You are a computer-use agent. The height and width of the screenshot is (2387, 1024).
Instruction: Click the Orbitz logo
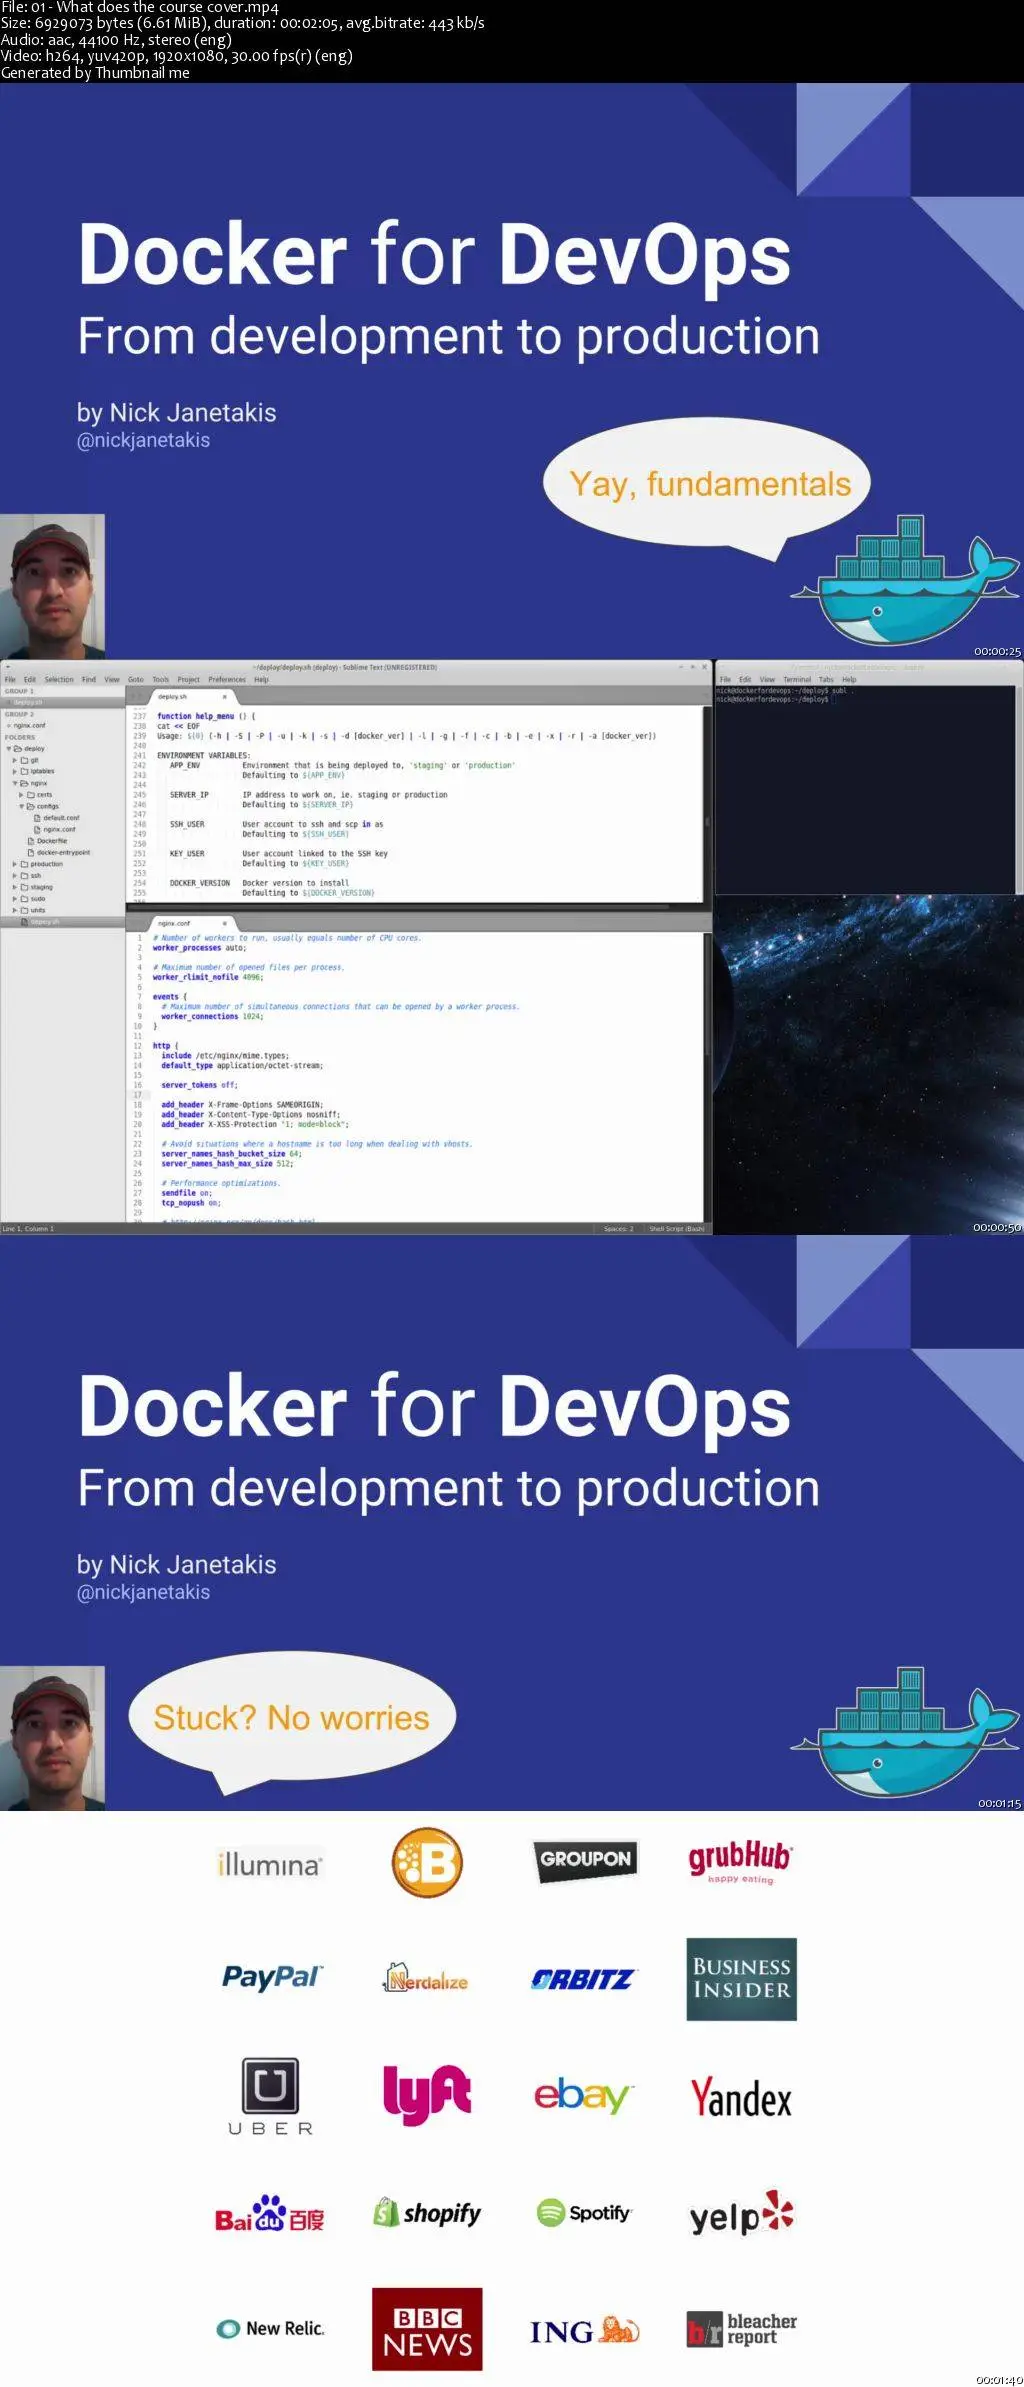point(582,1979)
